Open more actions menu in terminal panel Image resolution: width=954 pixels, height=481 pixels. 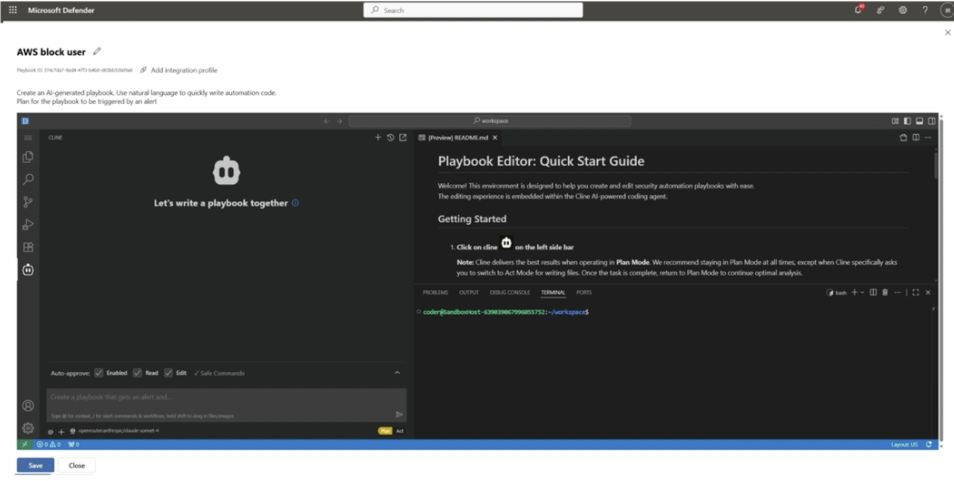[897, 292]
